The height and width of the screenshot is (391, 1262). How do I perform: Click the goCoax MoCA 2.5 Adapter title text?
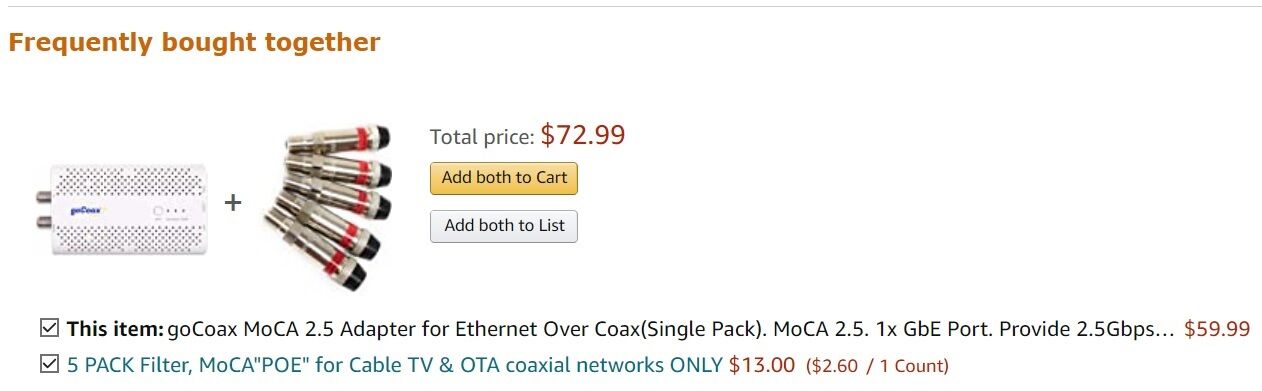tap(670, 329)
